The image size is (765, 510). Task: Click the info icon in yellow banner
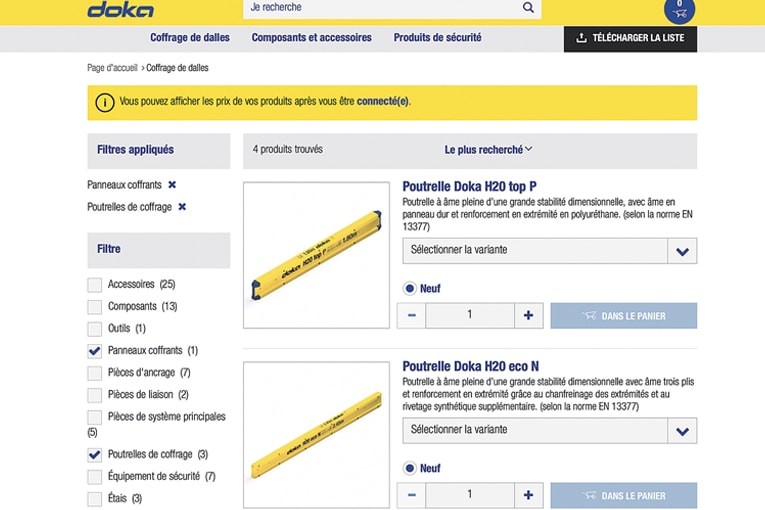tap(105, 103)
